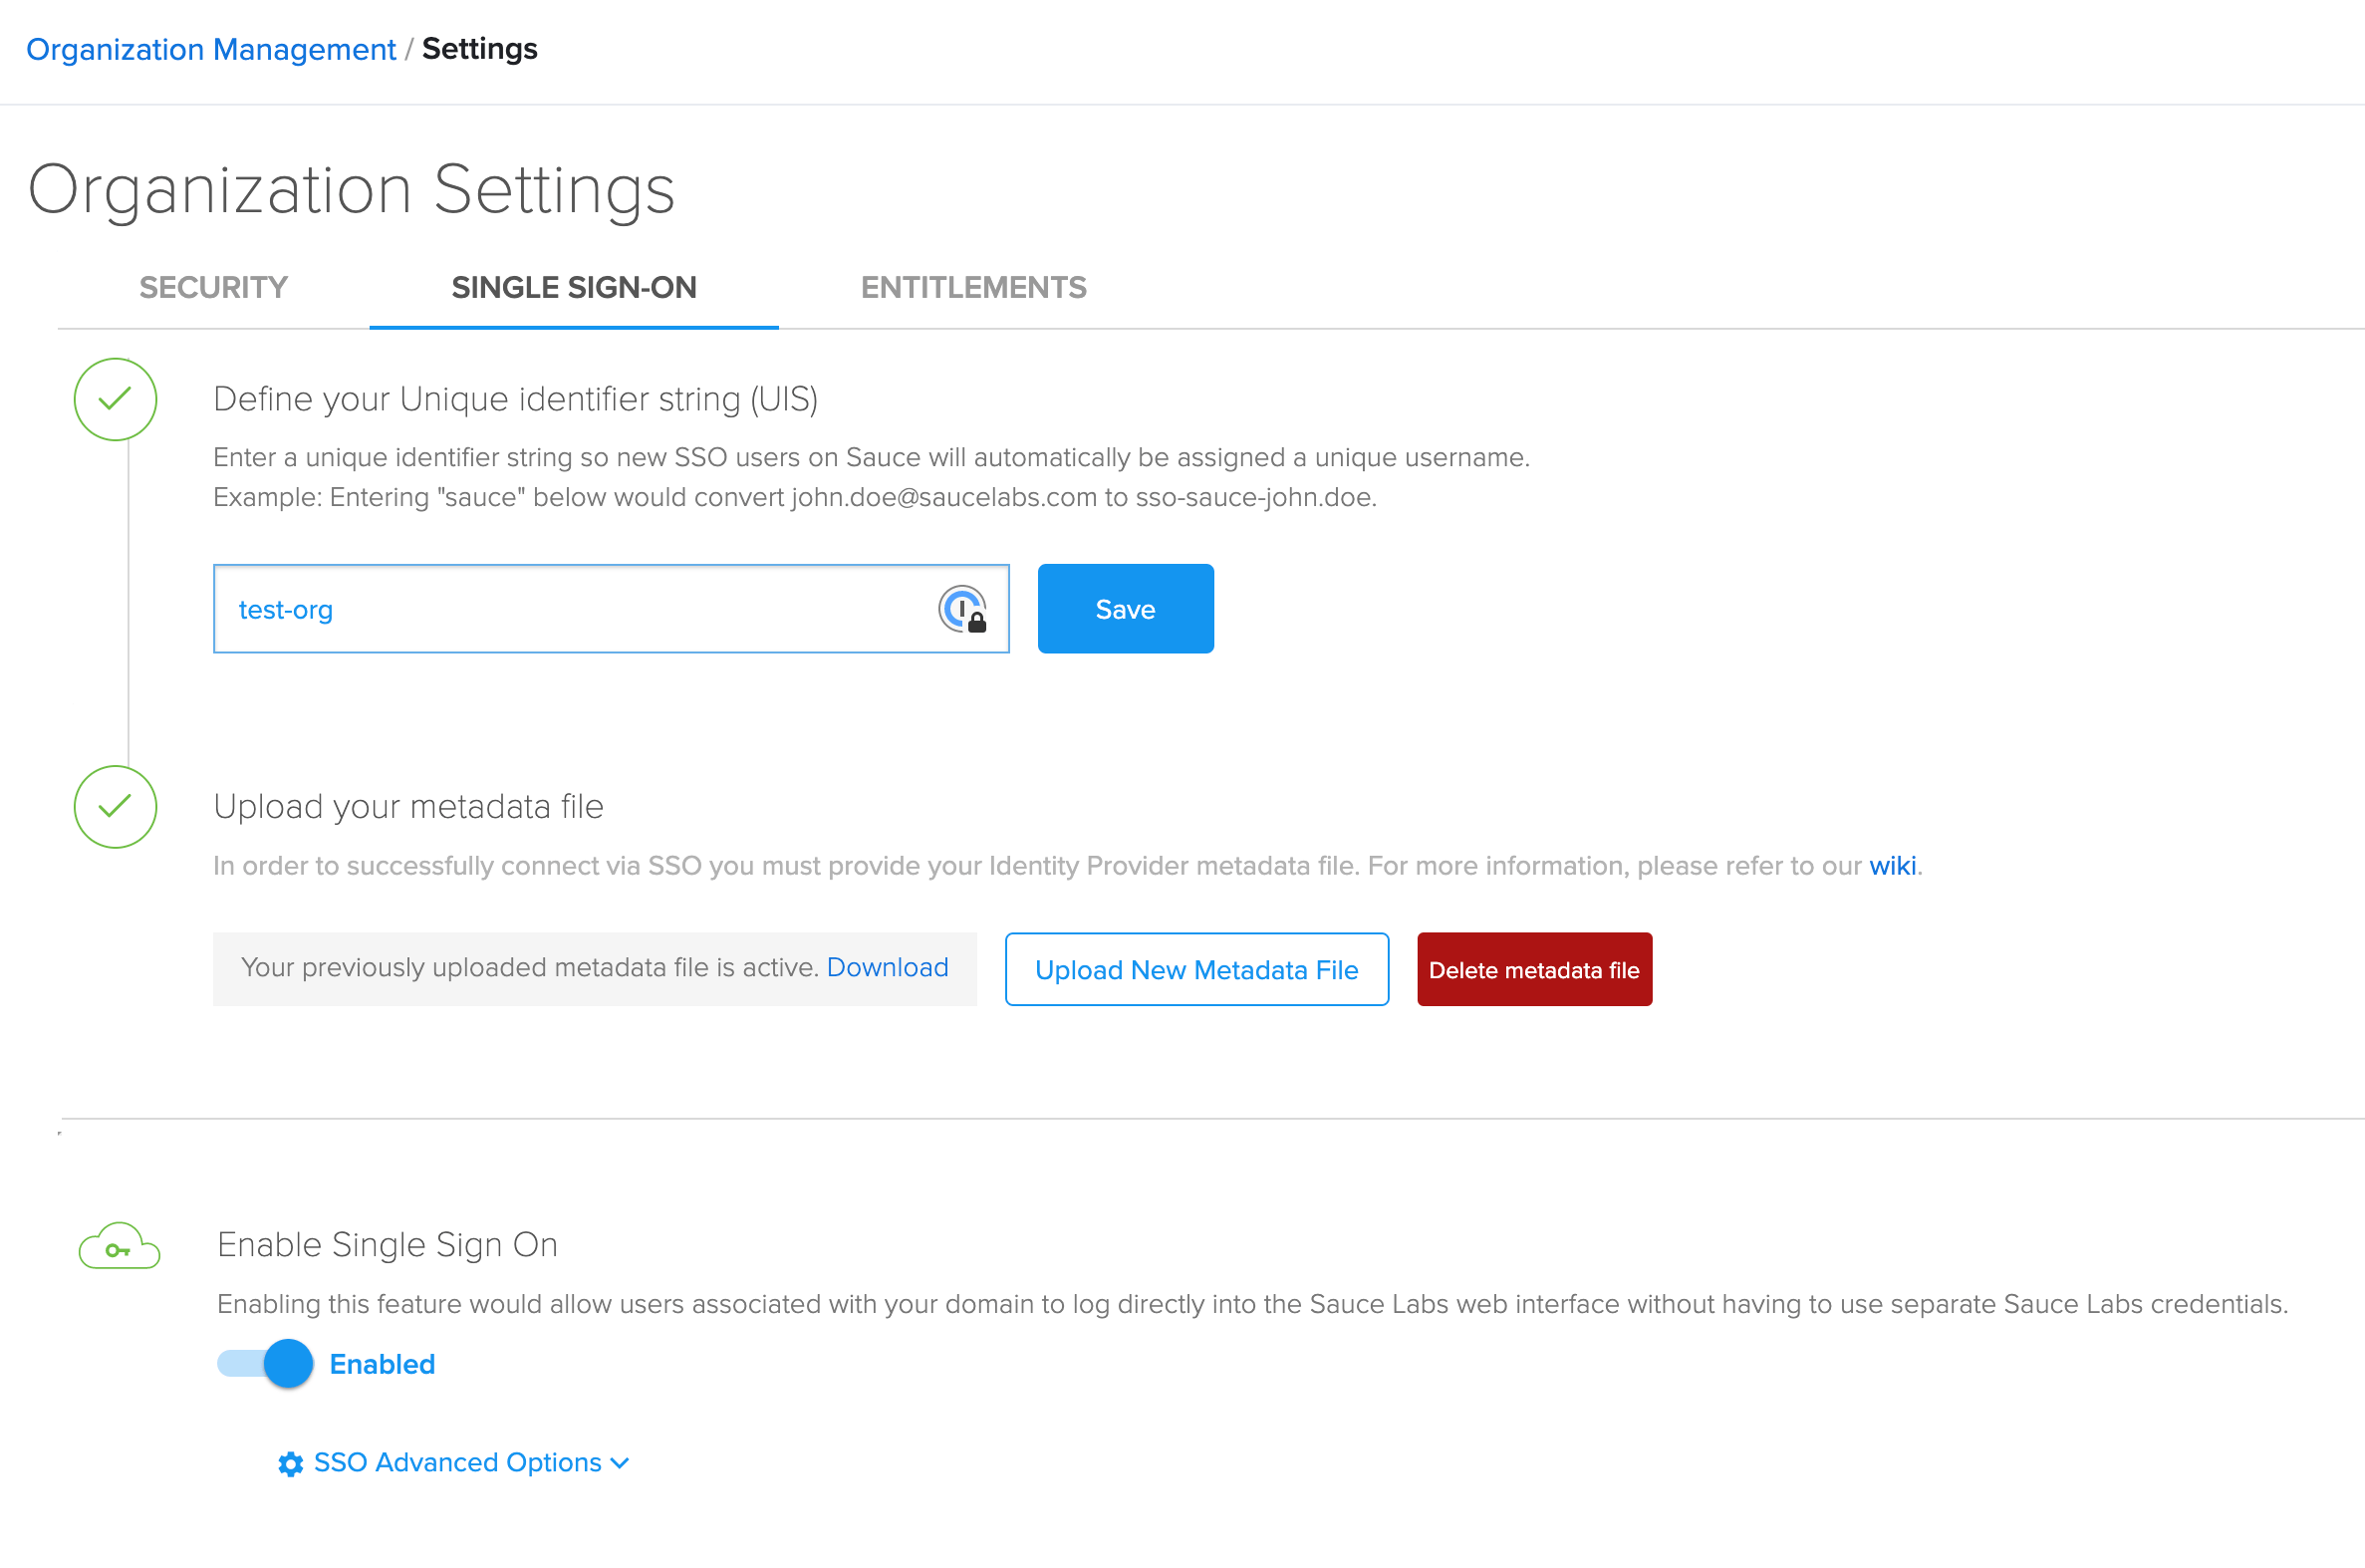Screen dimensions: 2365x1568
Task: Switch to the ENTITLEMENTS tab
Action: pos(973,287)
